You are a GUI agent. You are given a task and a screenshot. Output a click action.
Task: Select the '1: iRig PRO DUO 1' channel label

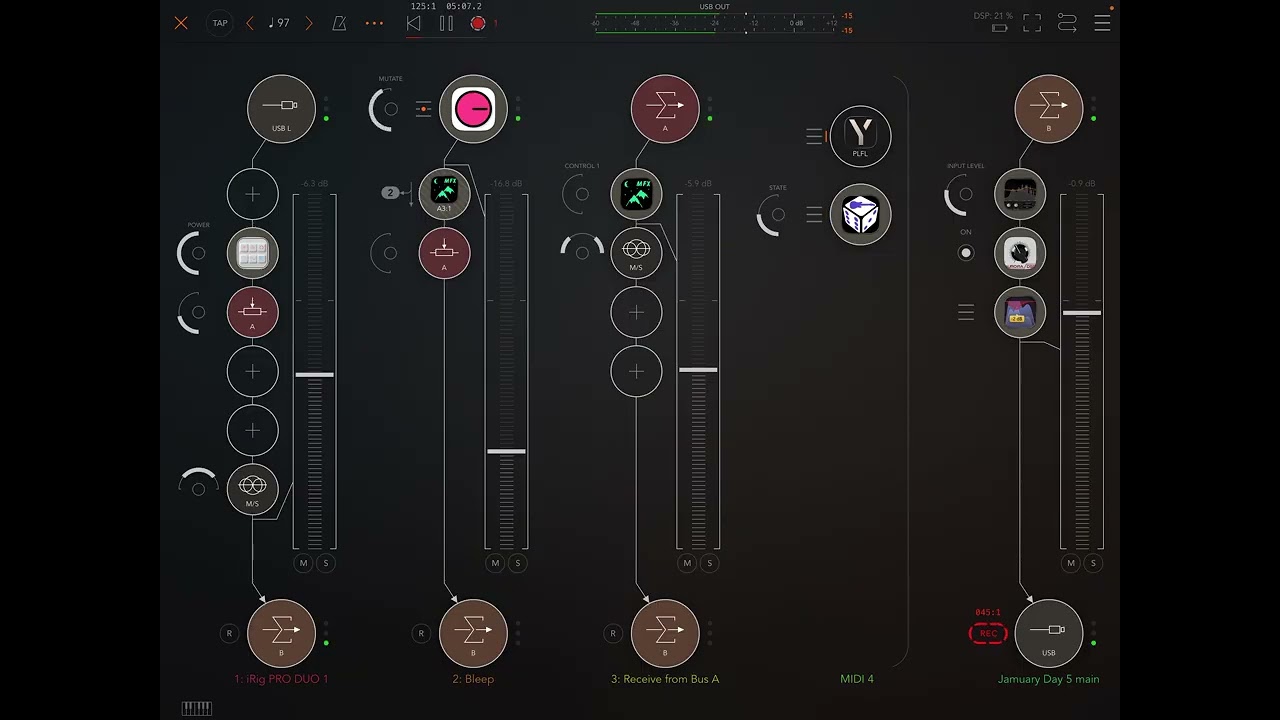[x=281, y=679]
